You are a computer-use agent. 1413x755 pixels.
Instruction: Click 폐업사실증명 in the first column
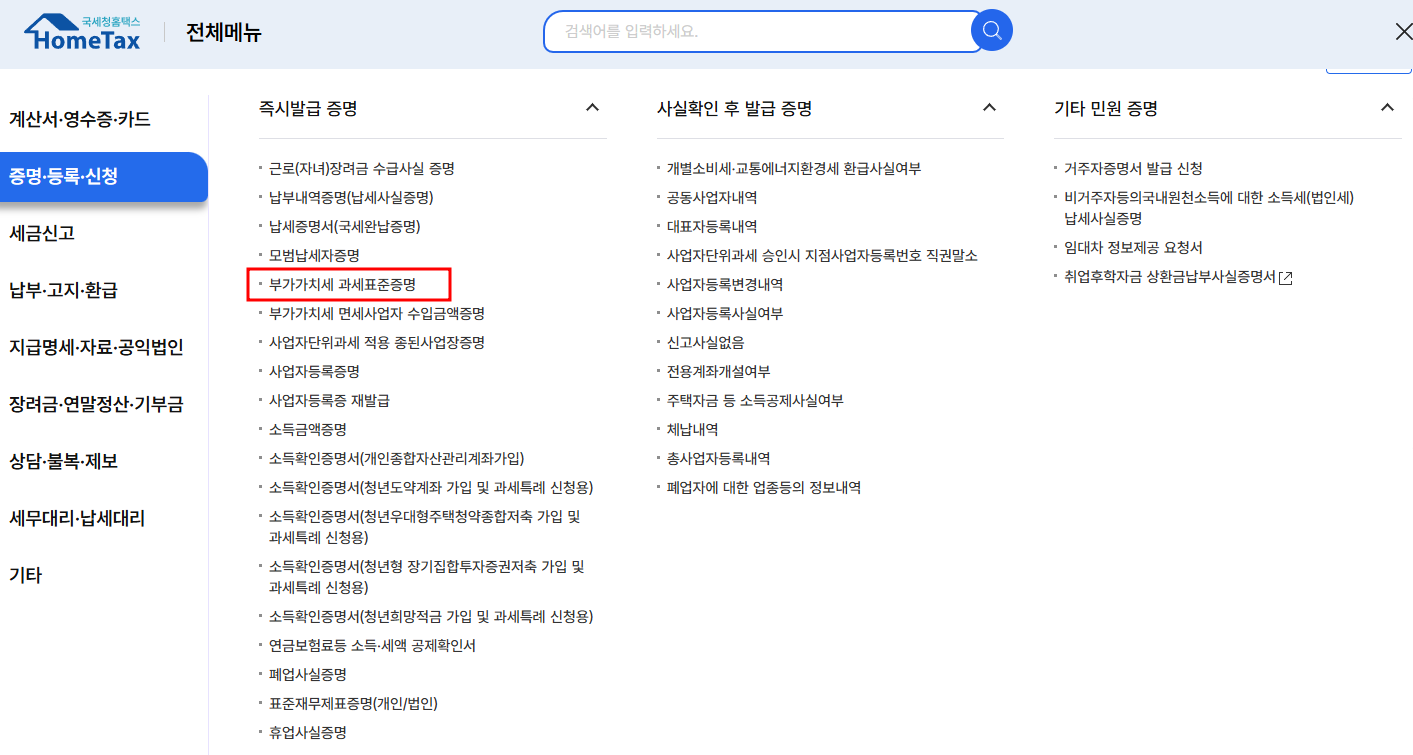pos(309,675)
